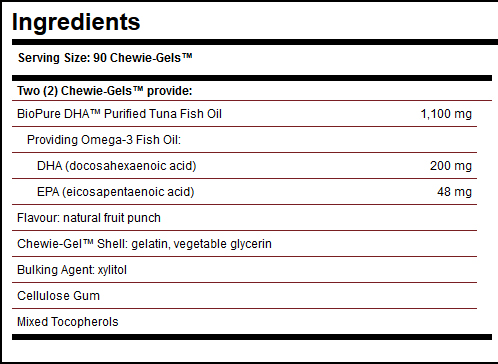Click the thick black rule under Ingredients
The height and width of the screenshot is (364, 498).
[x=255, y=42]
